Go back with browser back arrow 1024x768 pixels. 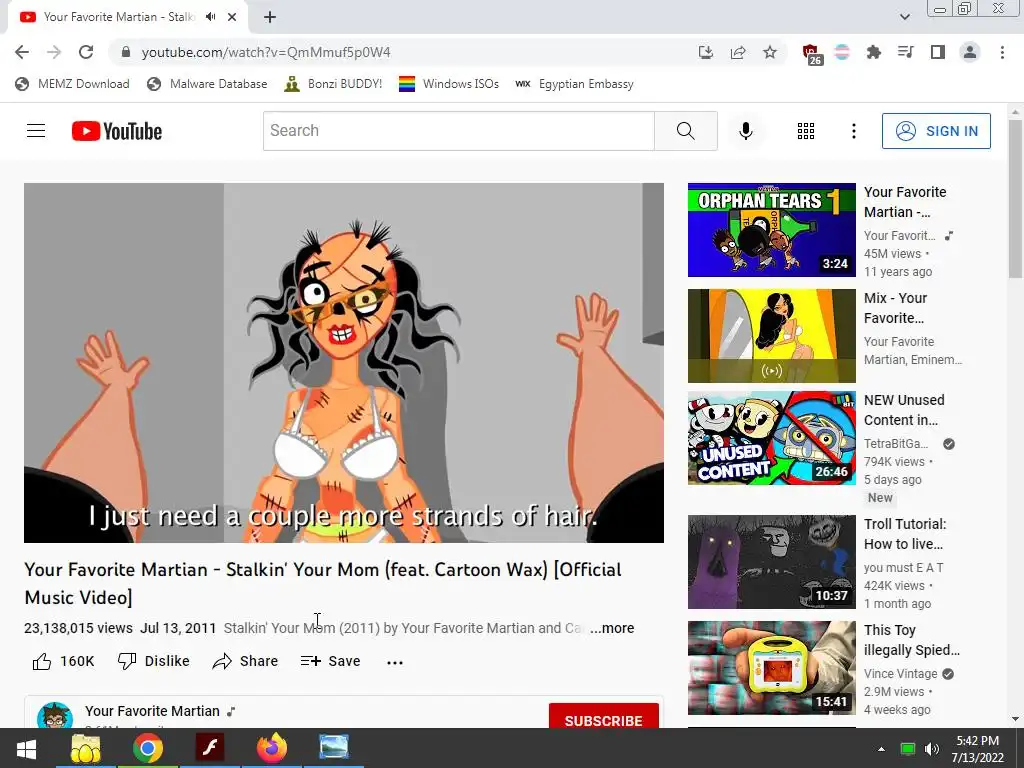(22, 52)
